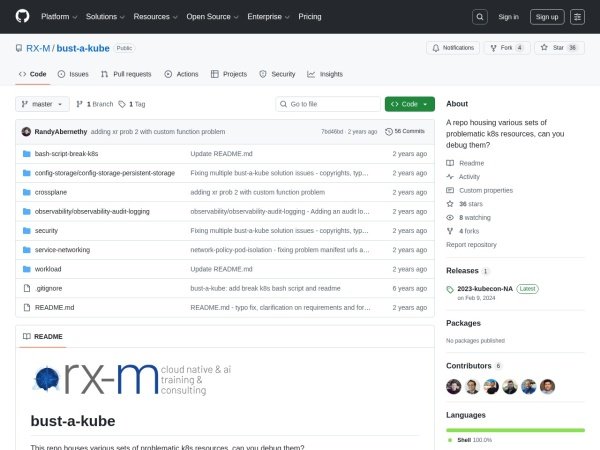Switch to the Insights tab
This screenshot has width=600, height=450.
tap(325, 74)
